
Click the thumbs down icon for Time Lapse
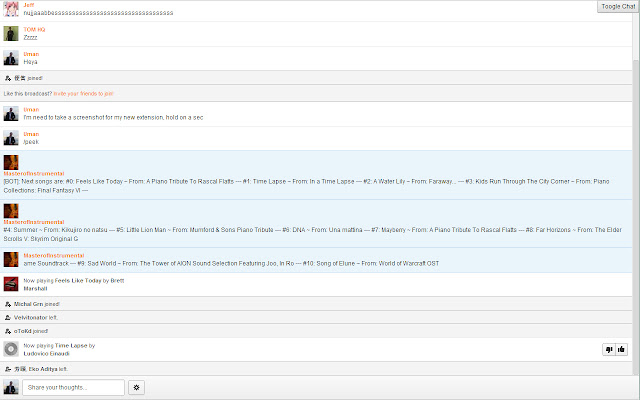point(608,349)
